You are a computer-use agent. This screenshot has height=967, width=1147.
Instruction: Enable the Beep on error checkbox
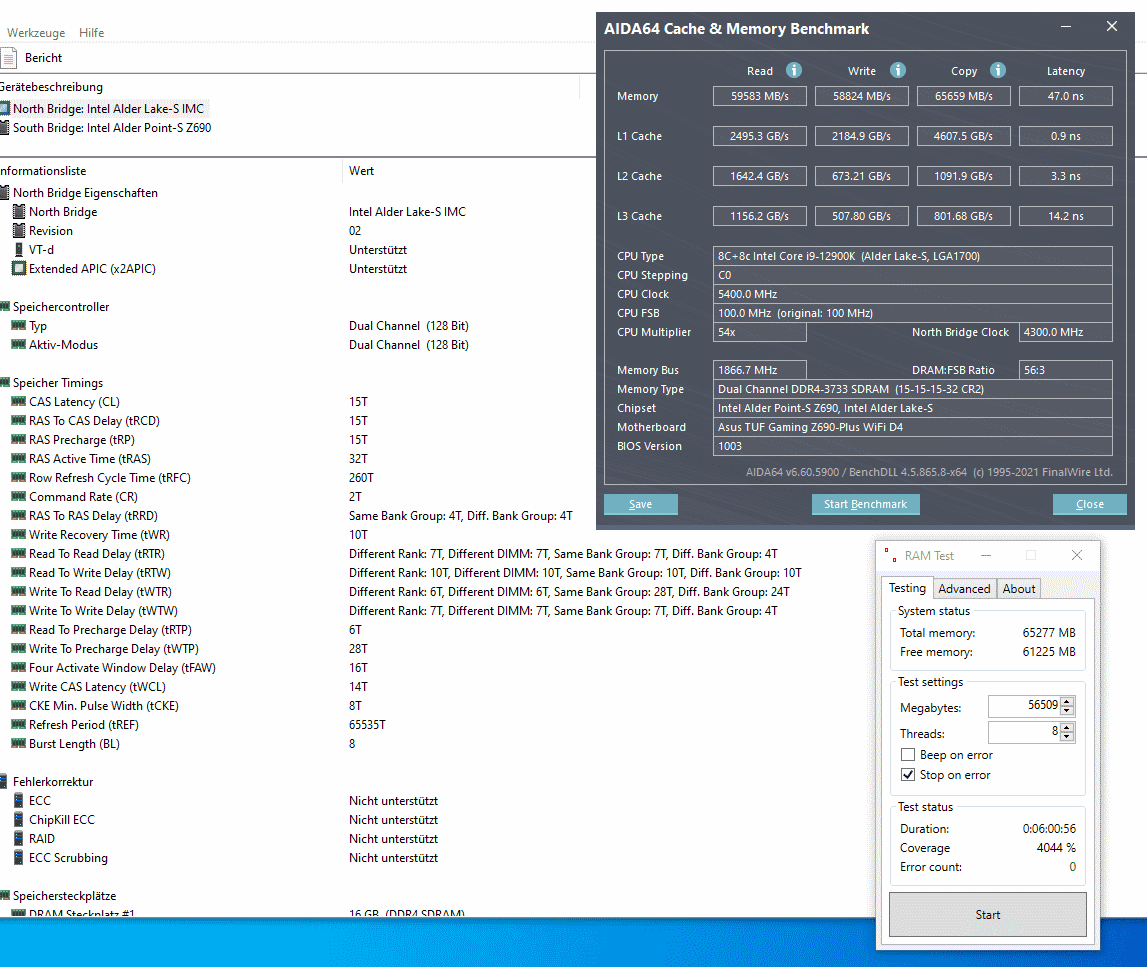[908, 755]
